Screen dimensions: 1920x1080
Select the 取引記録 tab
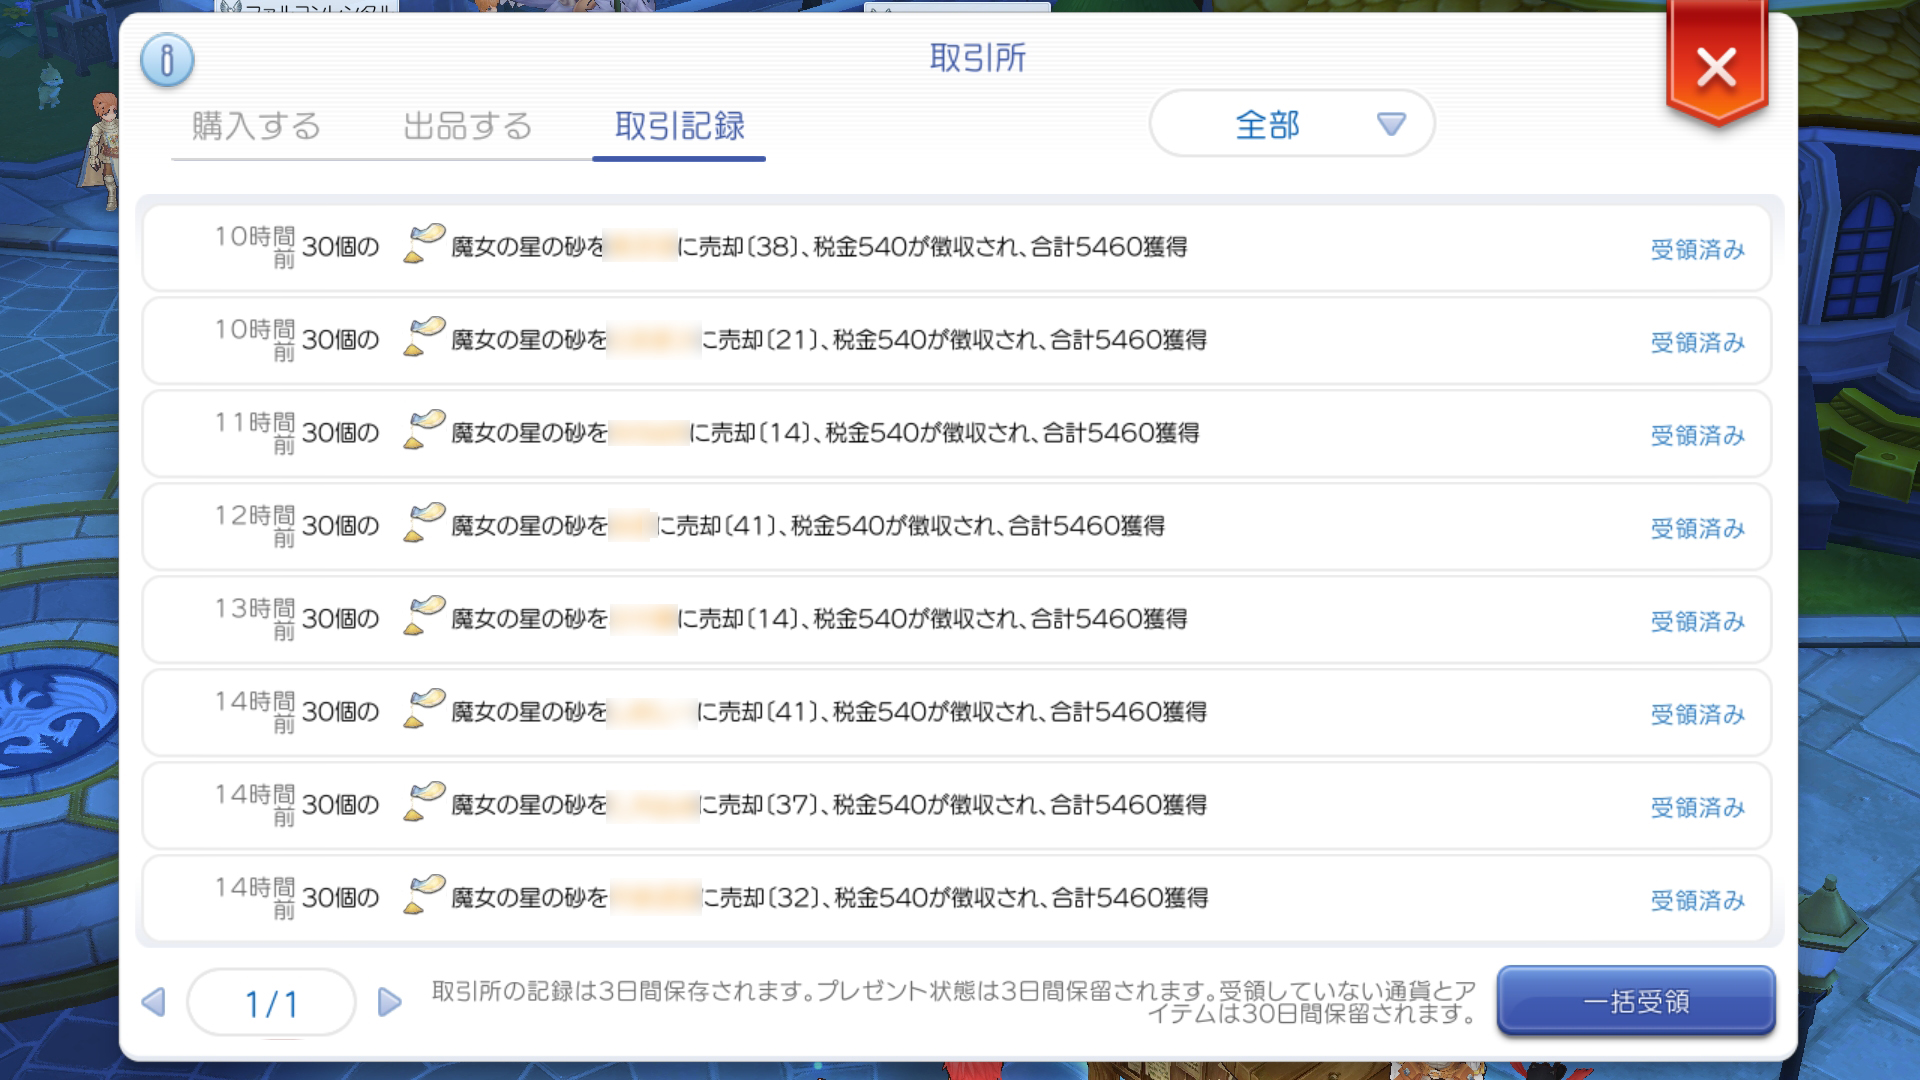point(679,126)
